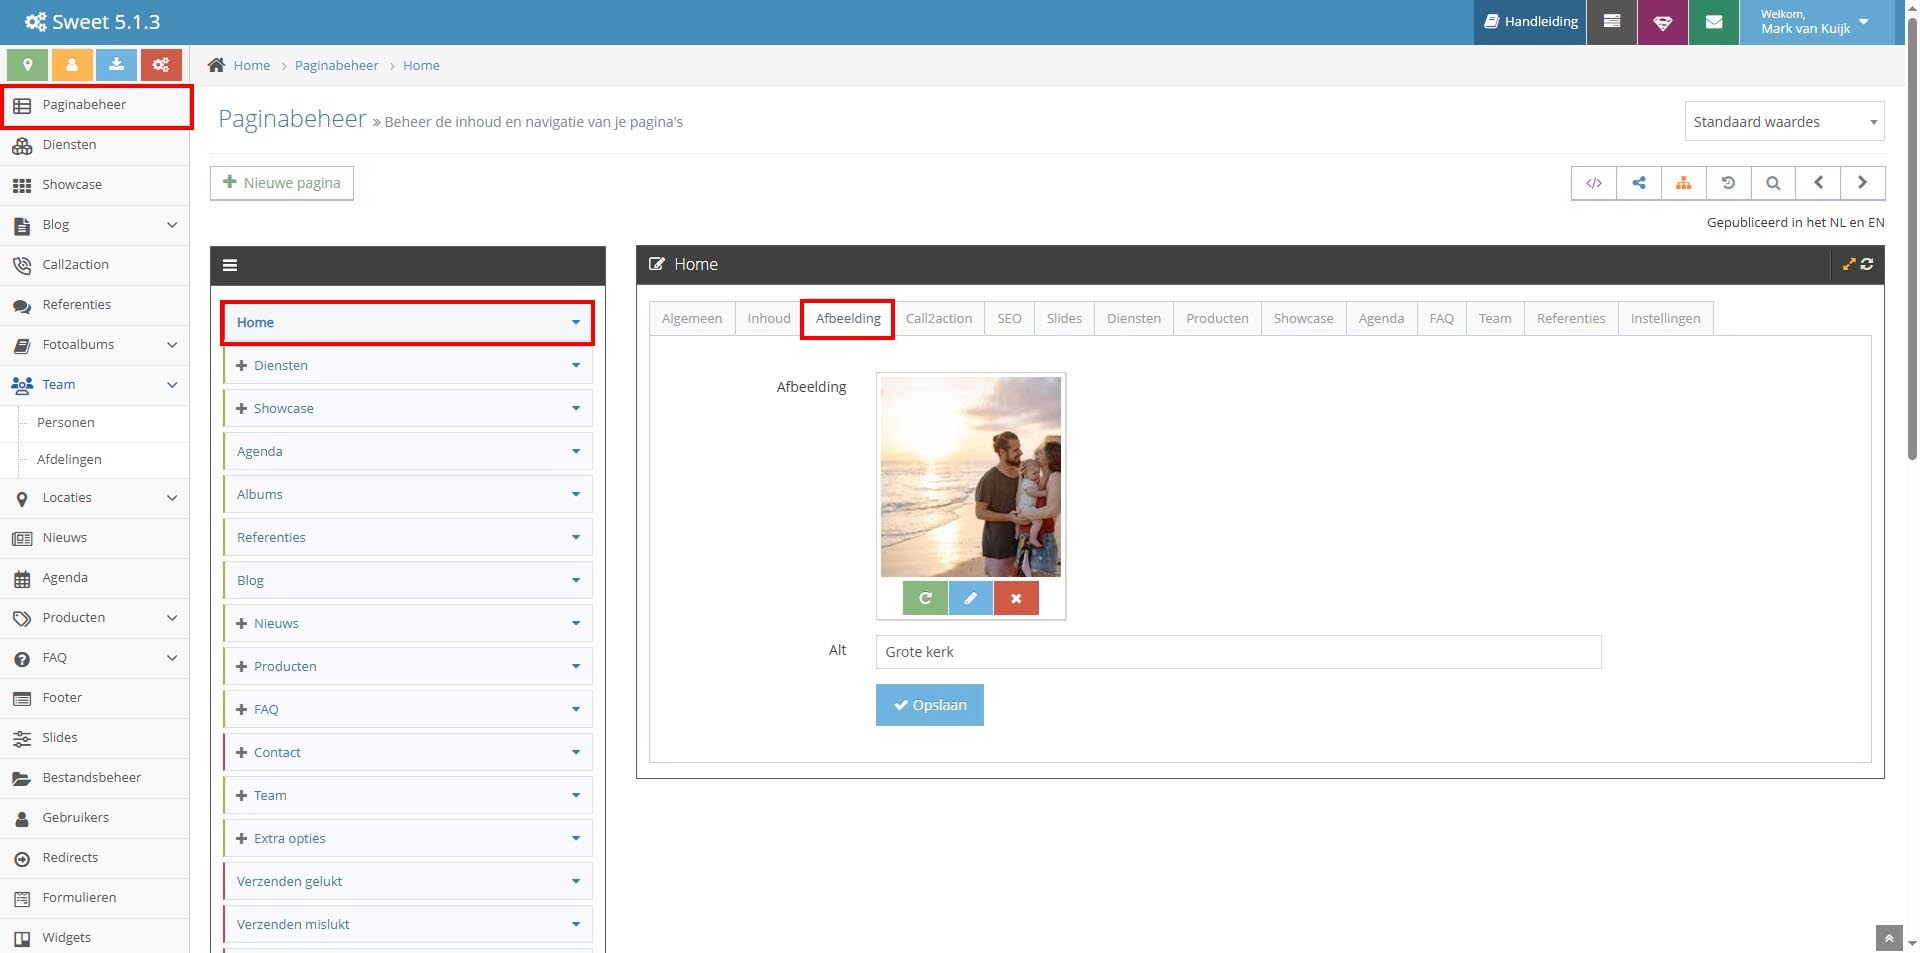
Task: Click the orange user shortcut button
Action: 72,65
